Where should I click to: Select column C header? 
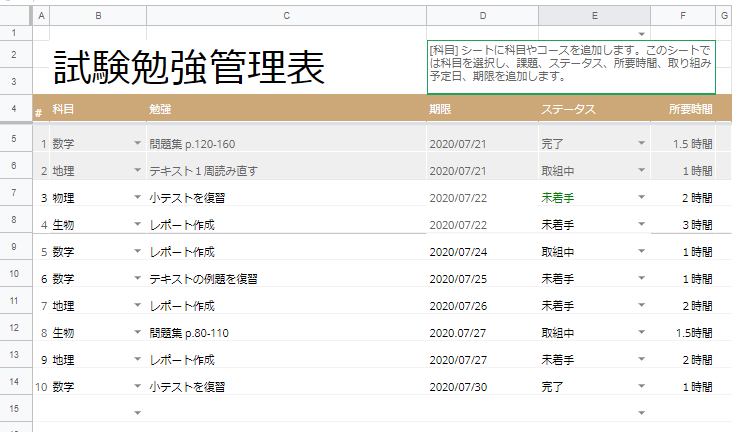(286, 16)
